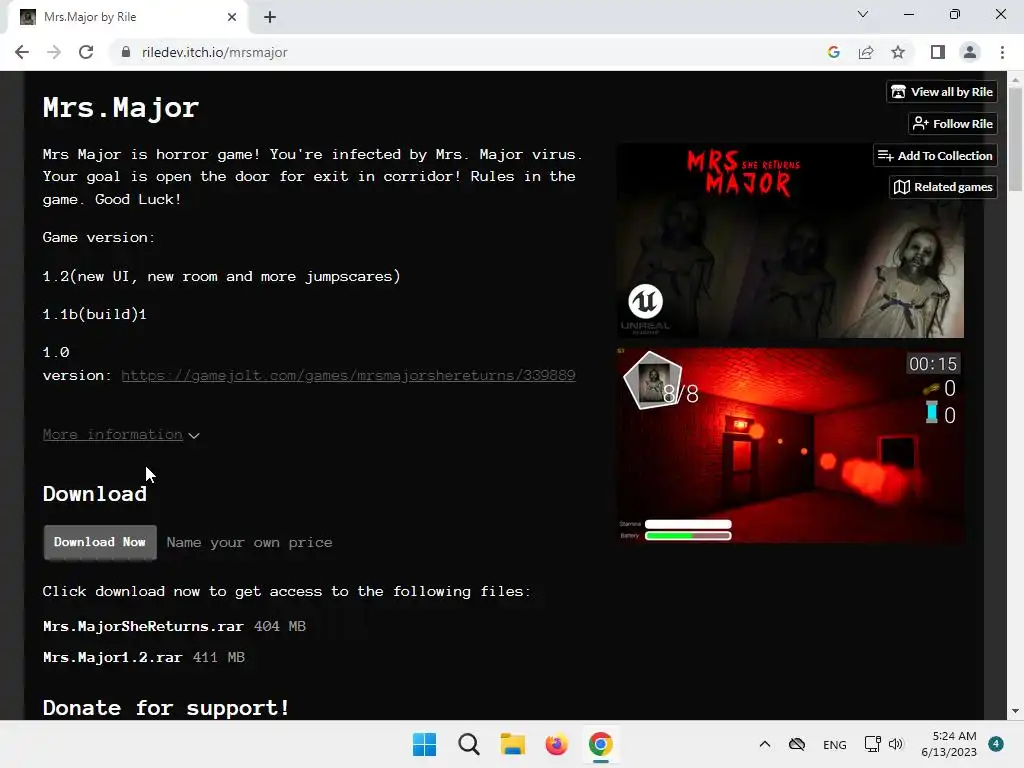The height and width of the screenshot is (768, 1024).
Task: Open Windows Start menu
Action: 424,744
